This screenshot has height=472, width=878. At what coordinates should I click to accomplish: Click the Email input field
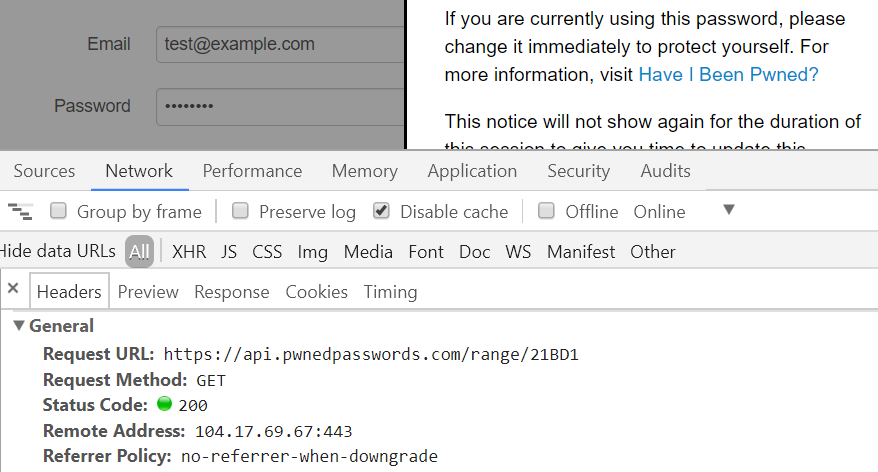[280, 44]
